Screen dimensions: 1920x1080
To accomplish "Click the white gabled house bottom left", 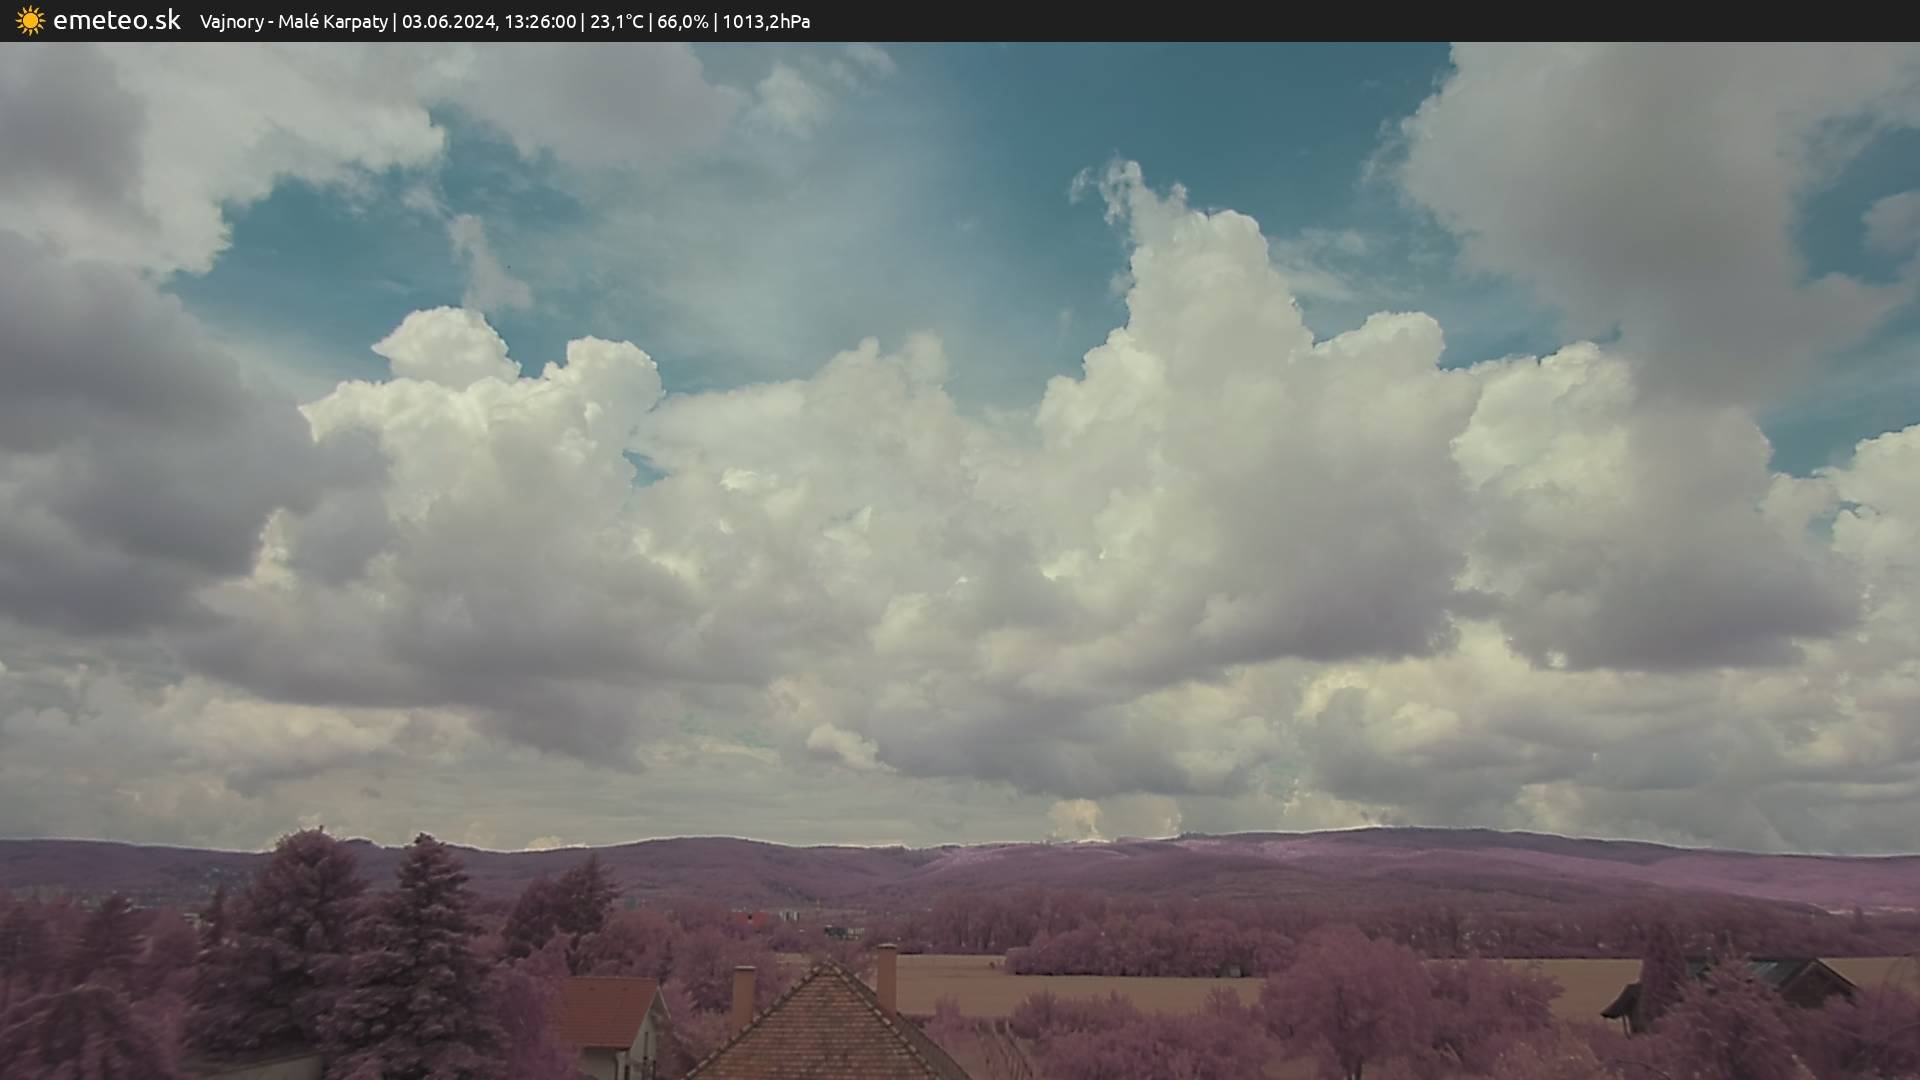I will pyautogui.click(x=615, y=1030).
